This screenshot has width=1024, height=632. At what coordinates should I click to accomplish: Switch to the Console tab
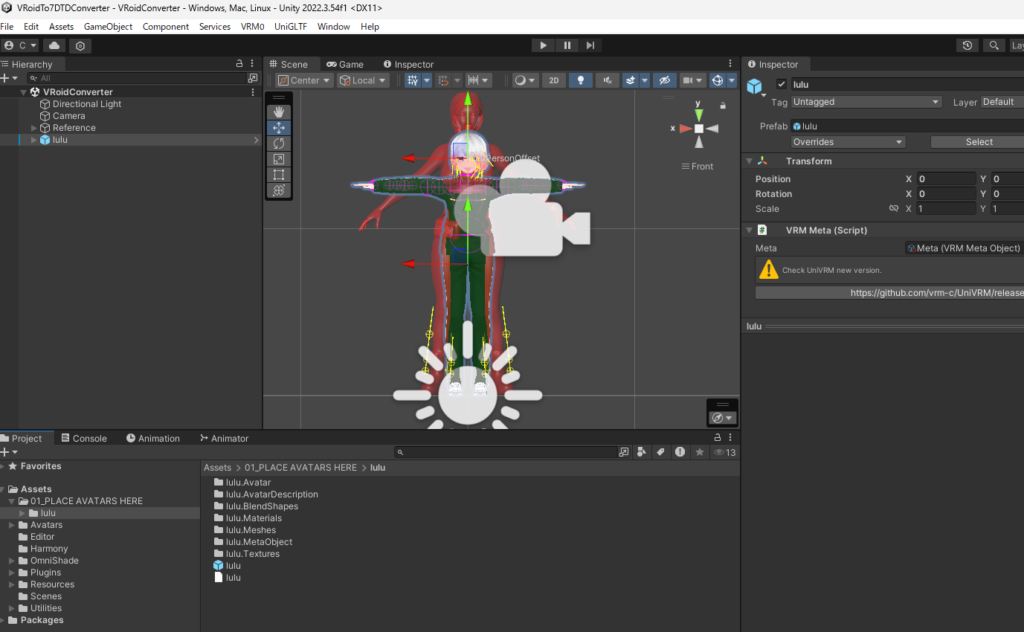point(82,438)
